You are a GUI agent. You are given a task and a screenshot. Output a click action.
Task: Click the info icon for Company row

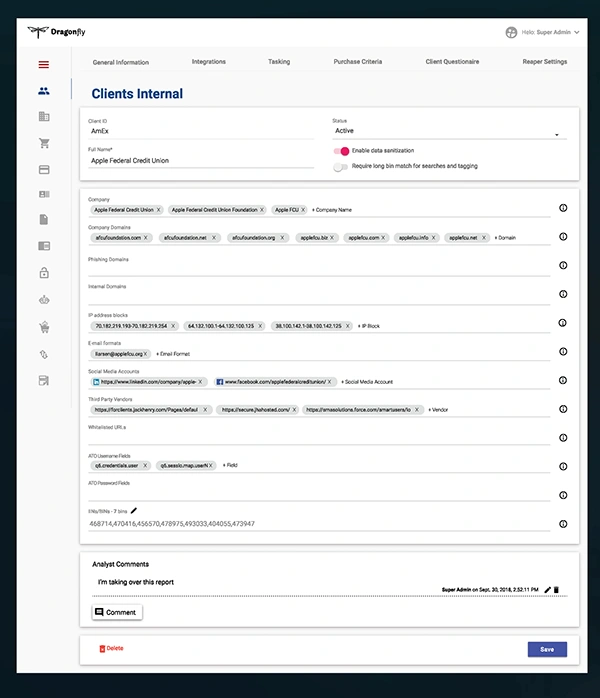pyautogui.click(x=563, y=208)
